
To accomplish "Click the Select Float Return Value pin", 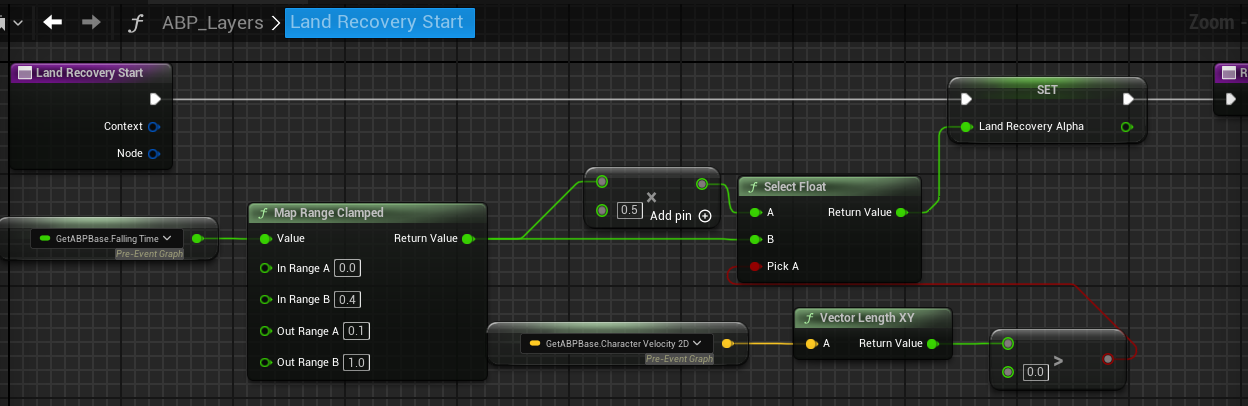I will coord(901,212).
